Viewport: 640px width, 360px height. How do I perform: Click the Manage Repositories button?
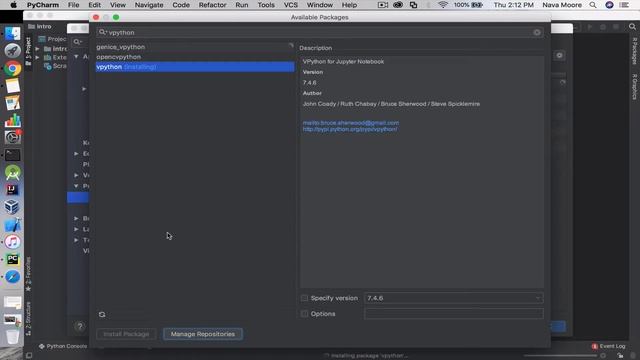[203, 334]
